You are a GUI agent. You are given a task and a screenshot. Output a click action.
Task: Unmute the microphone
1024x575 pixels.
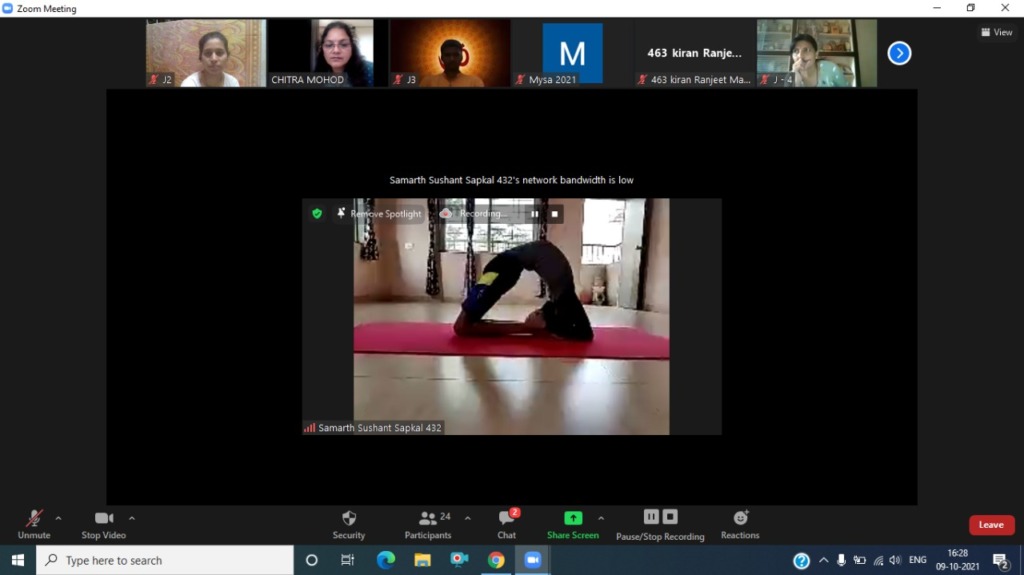point(34,518)
